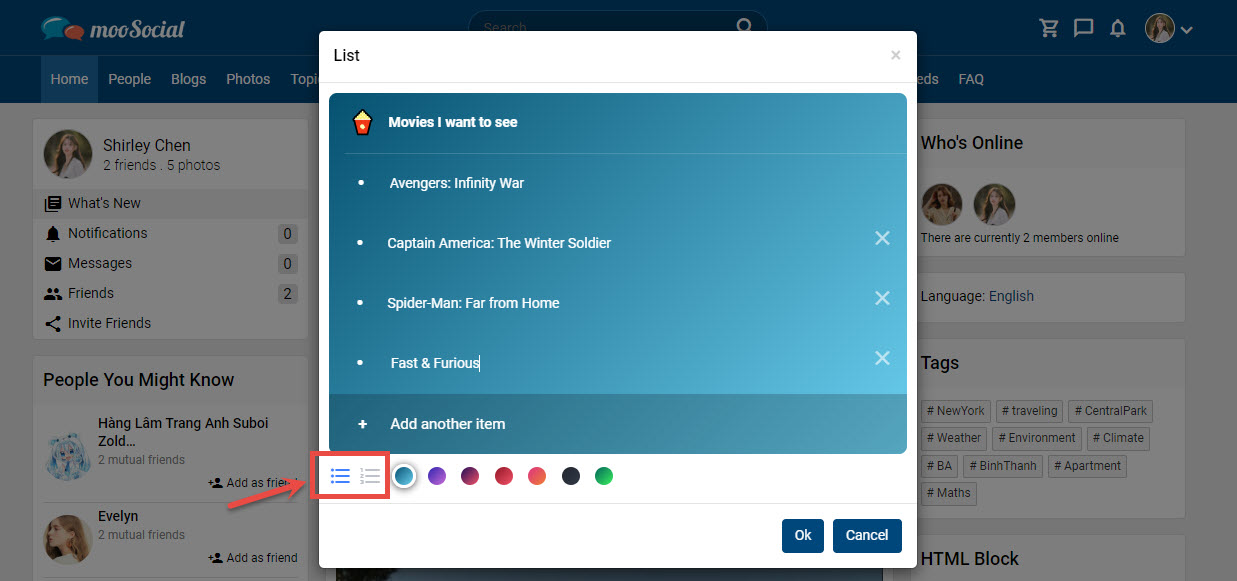Click the search magnifier icon
1237x581 pixels.
point(745,27)
